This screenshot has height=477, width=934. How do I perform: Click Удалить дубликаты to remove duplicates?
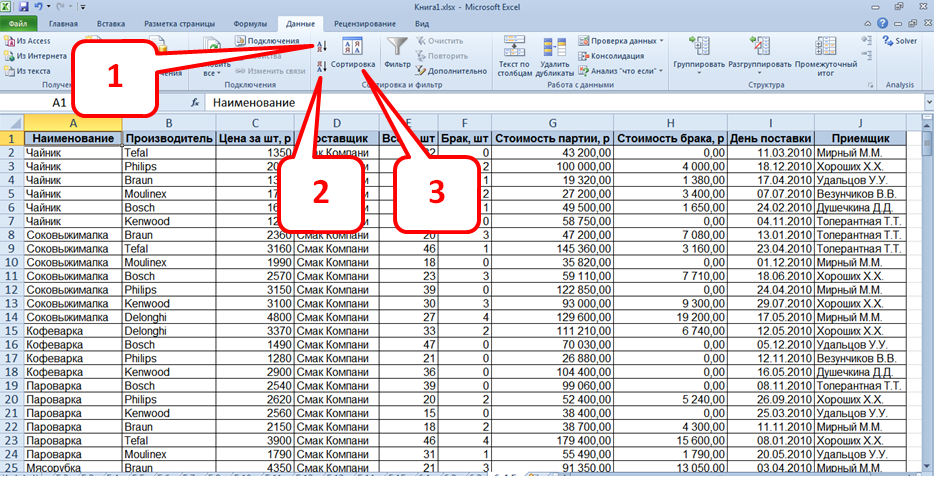click(x=554, y=56)
